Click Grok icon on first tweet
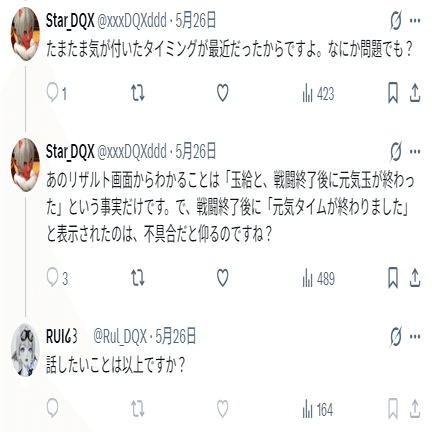This screenshot has height=432, width=432. tap(396, 21)
